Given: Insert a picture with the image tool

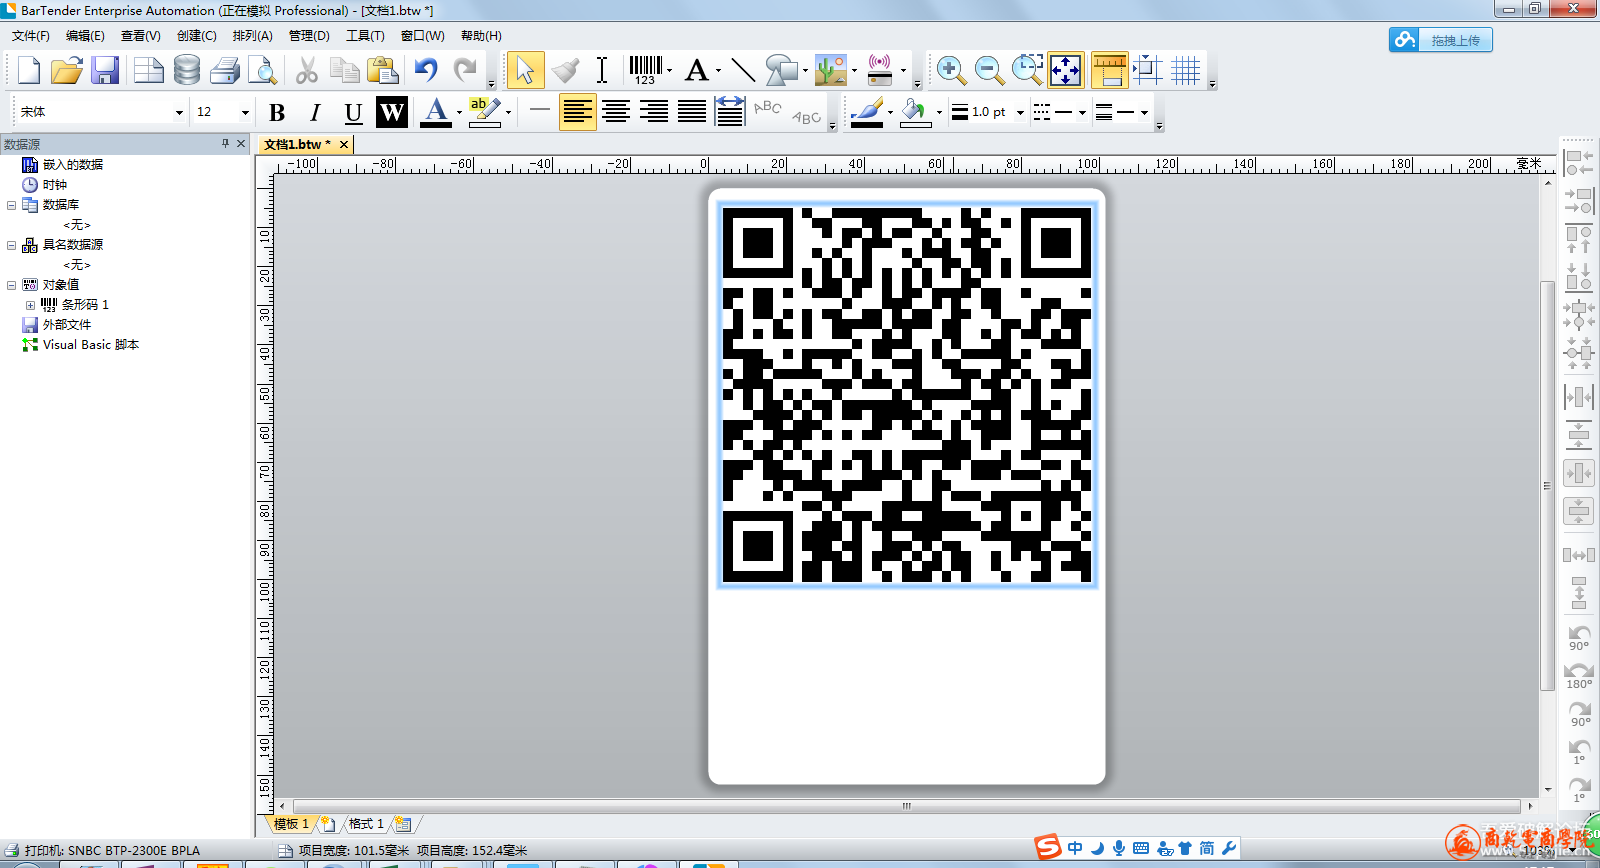Looking at the screenshot, I should [831, 70].
